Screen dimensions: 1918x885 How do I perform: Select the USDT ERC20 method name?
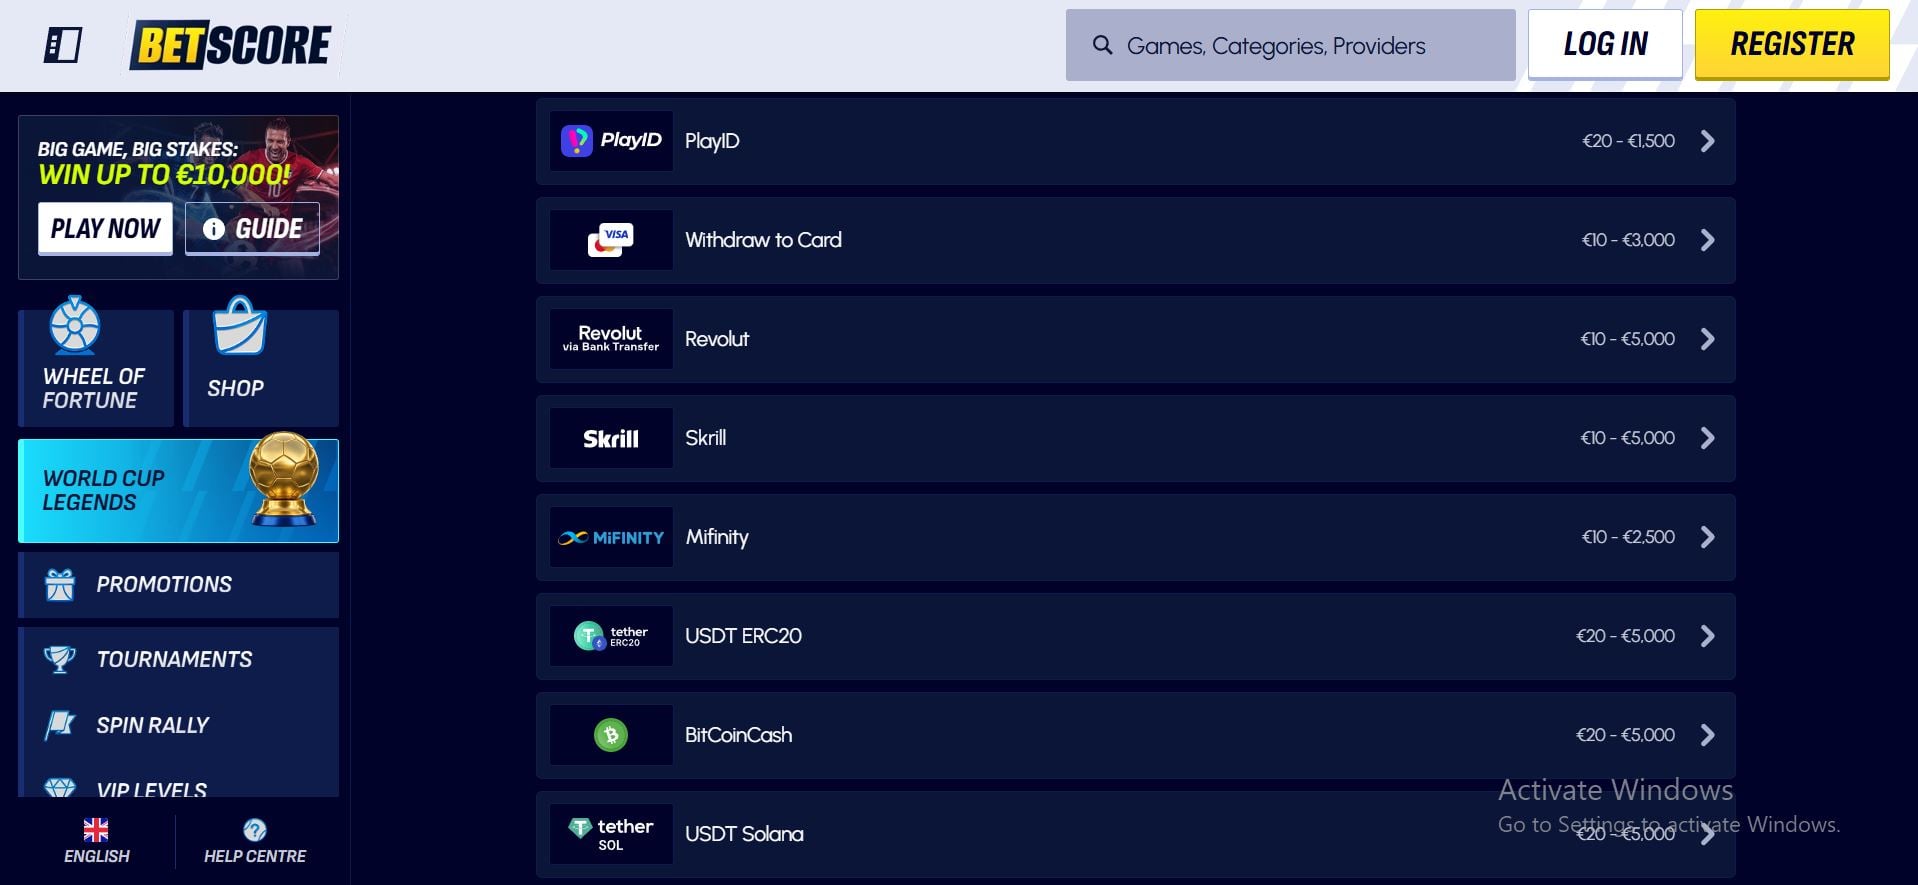click(743, 636)
